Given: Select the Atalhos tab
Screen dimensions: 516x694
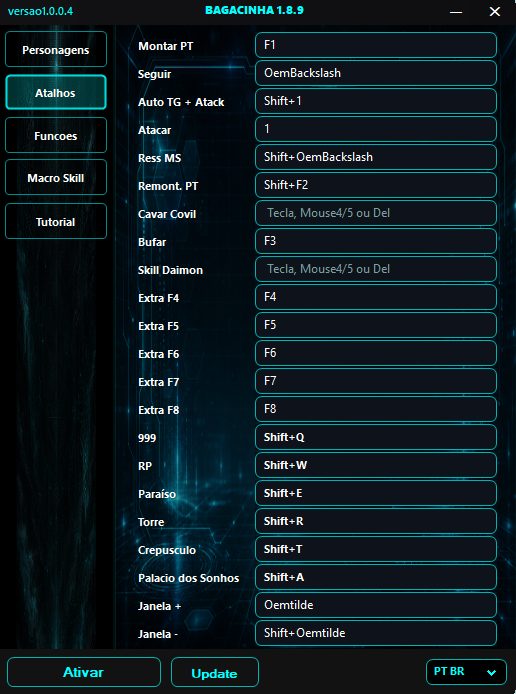Looking at the screenshot, I should tap(56, 93).
